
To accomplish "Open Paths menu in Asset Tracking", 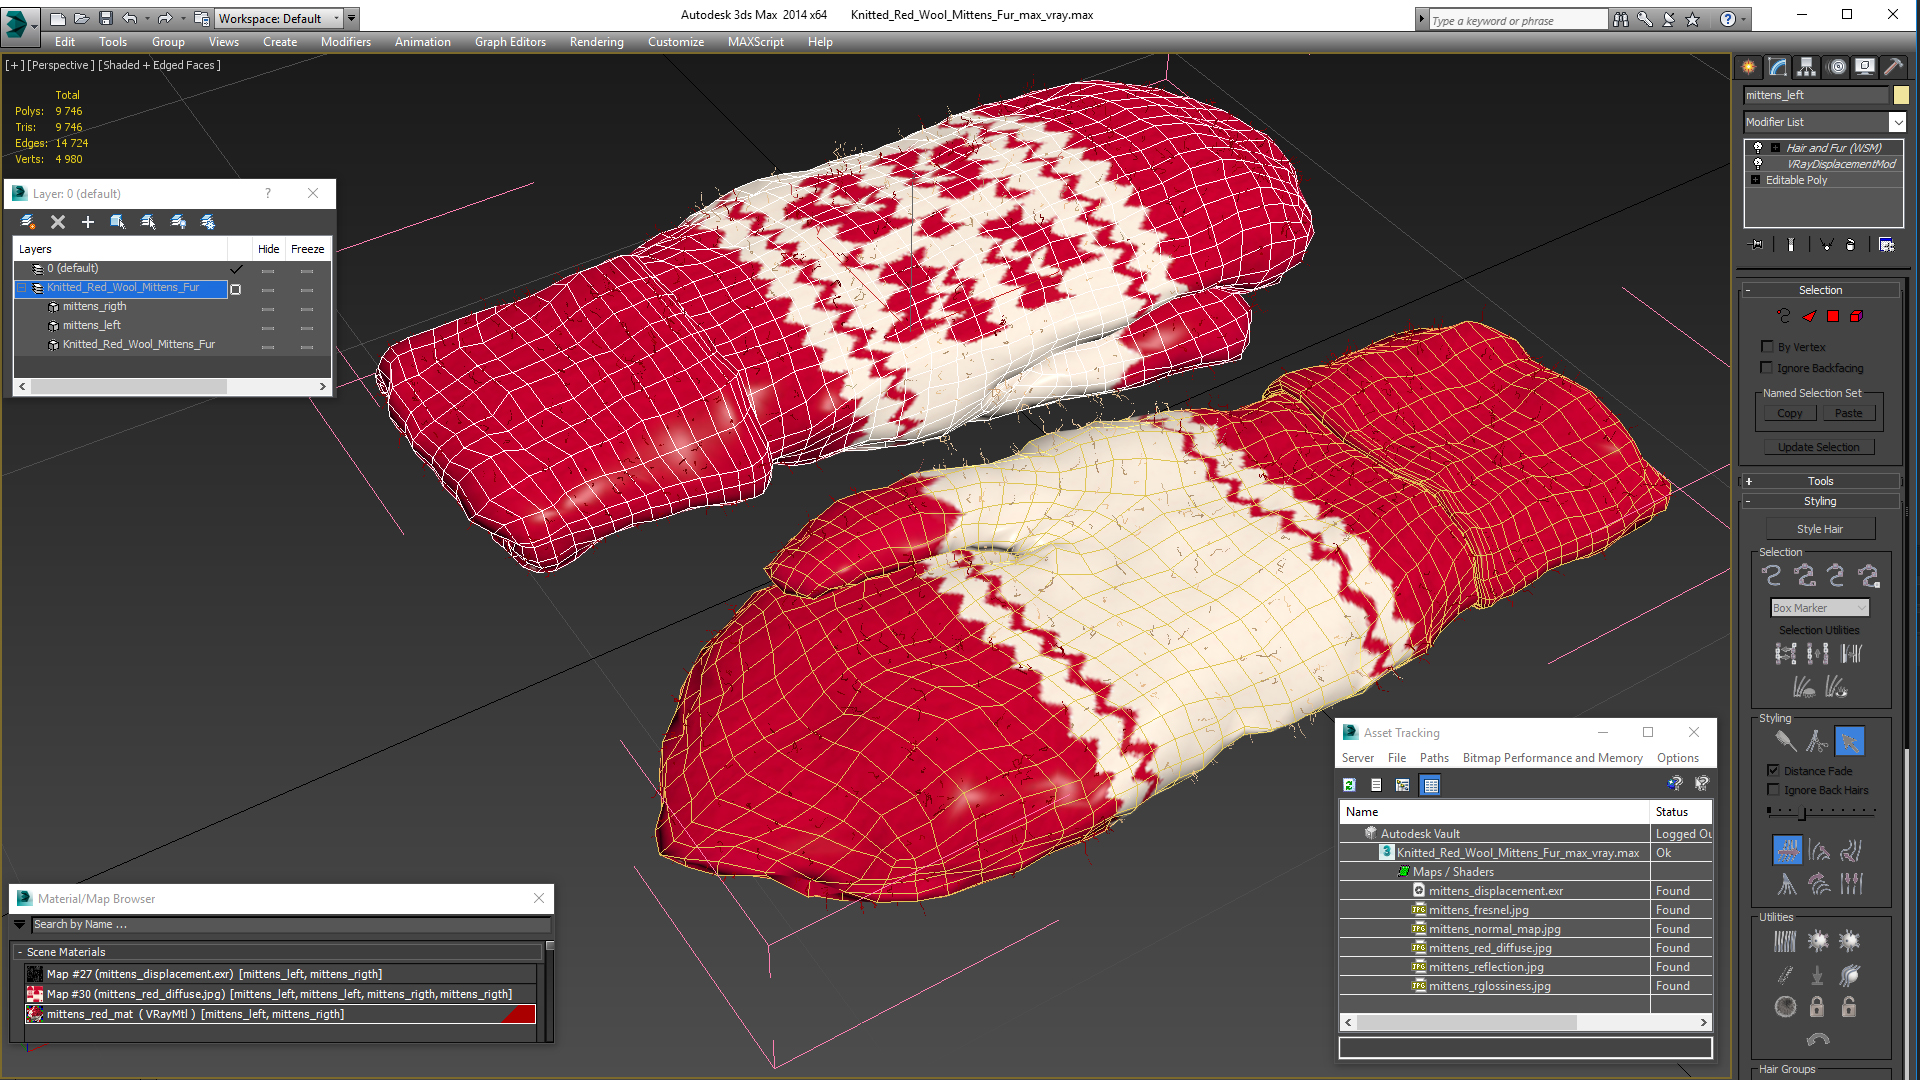I will [x=1434, y=758].
